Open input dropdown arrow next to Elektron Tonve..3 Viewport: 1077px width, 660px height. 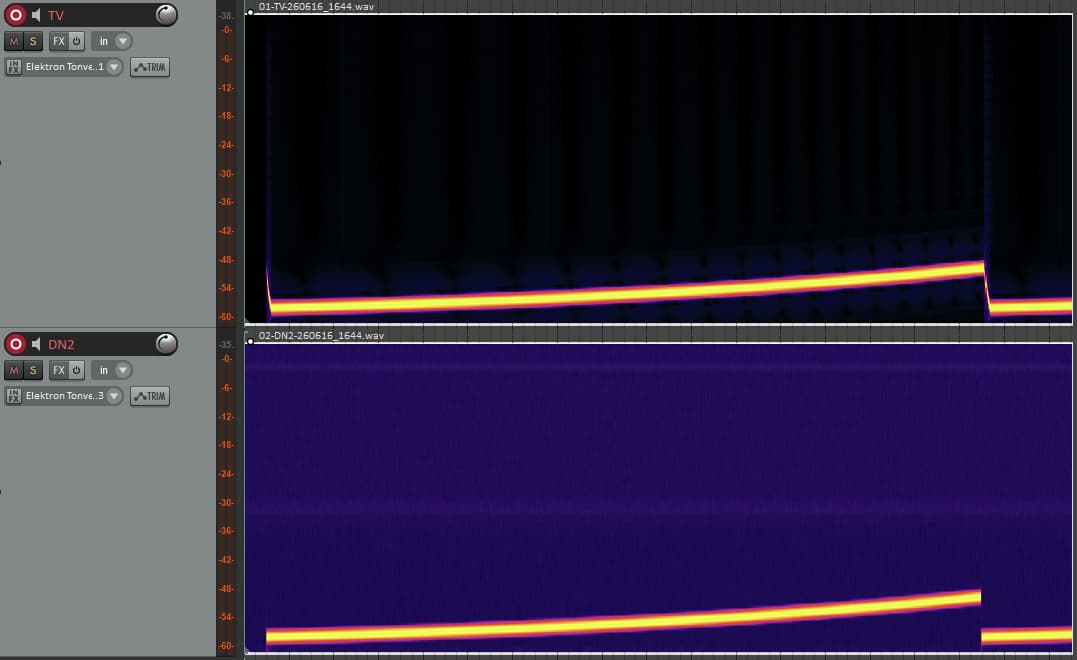(x=114, y=396)
